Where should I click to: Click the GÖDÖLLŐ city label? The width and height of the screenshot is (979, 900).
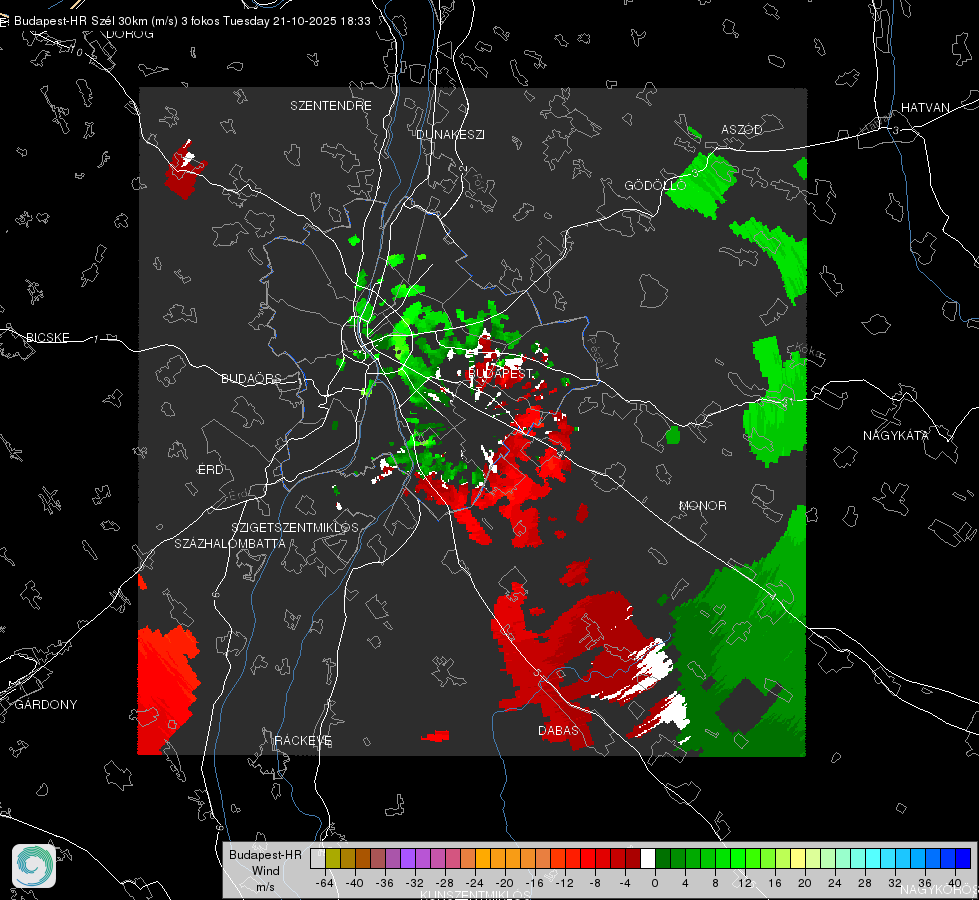click(x=655, y=185)
